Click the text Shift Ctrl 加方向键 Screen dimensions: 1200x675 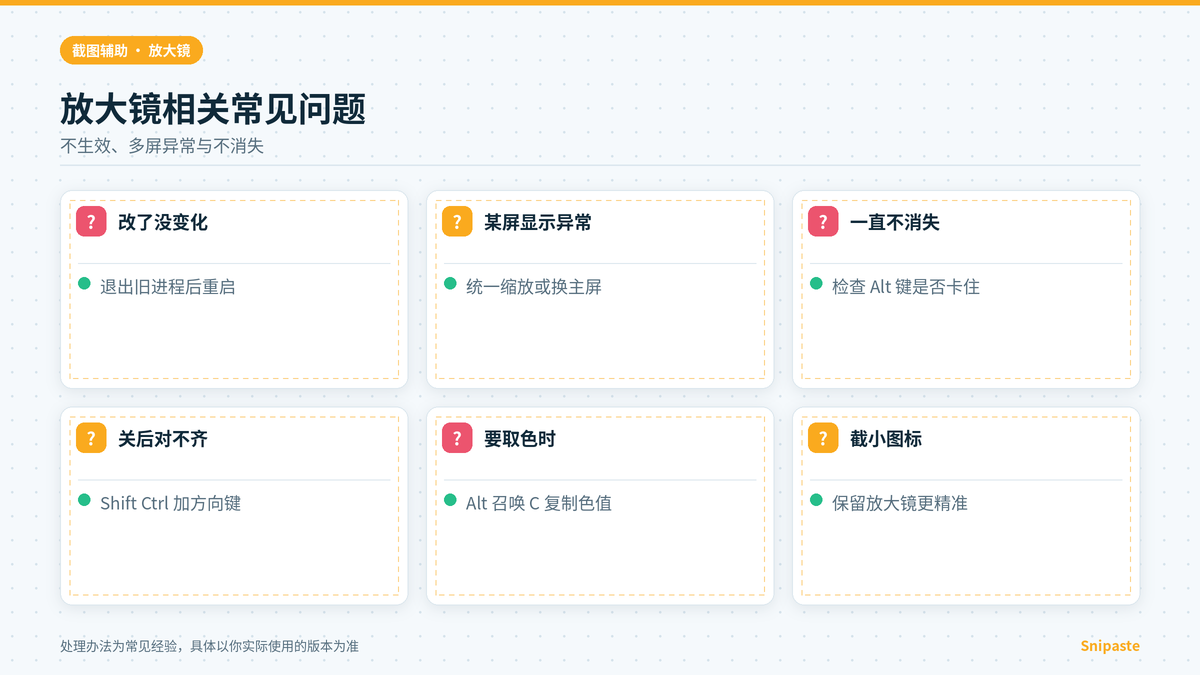pyautogui.click(x=170, y=503)
